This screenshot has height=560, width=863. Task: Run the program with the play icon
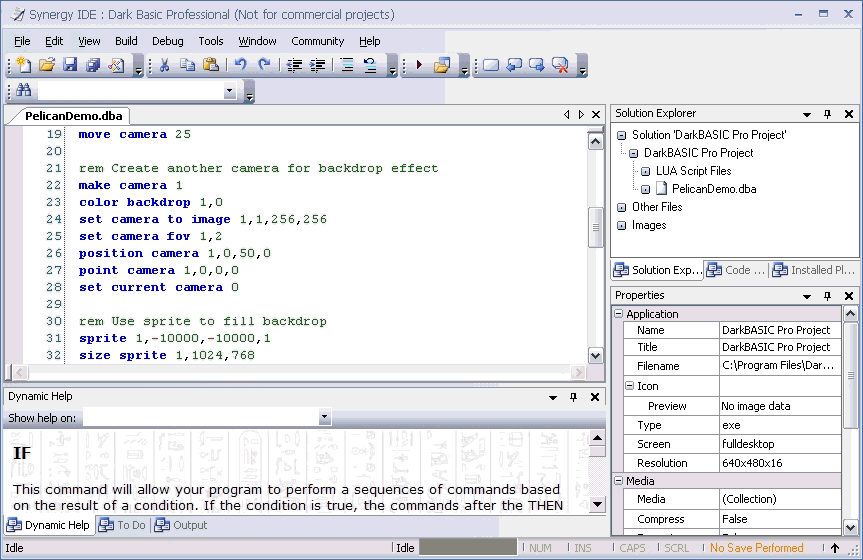point(419,65)
